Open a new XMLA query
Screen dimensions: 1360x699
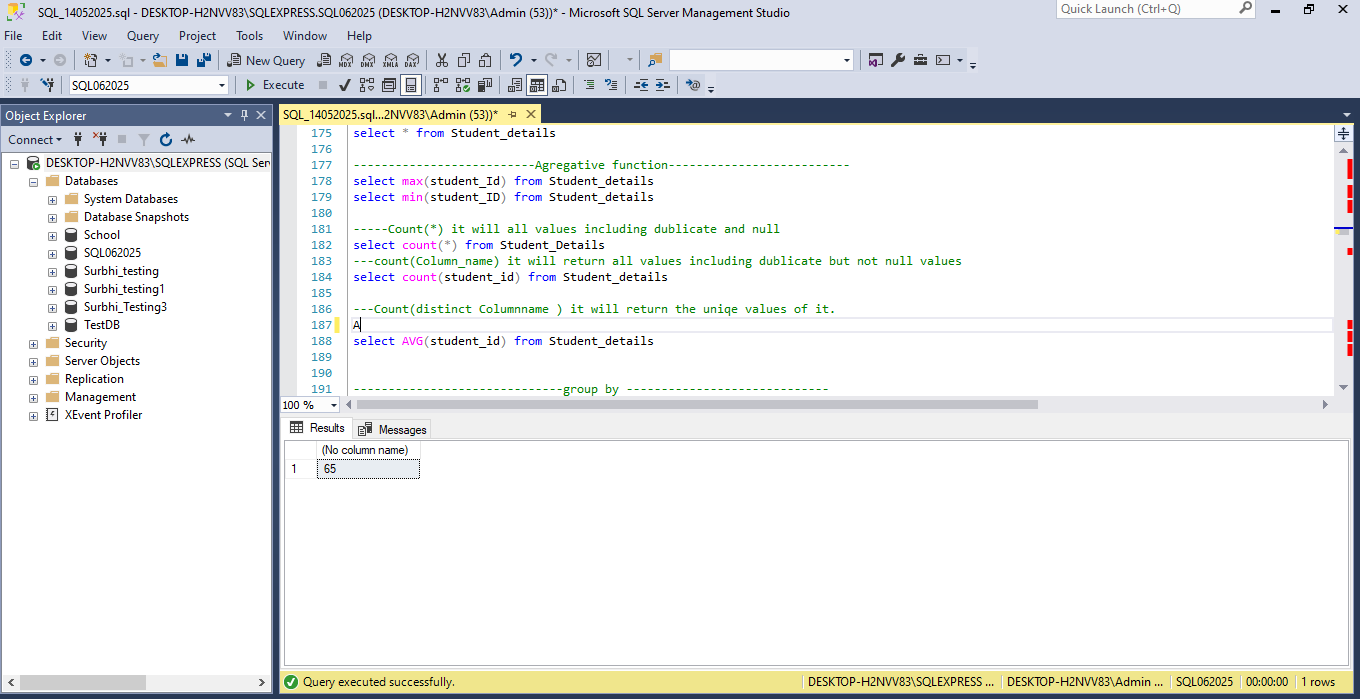[390, 60]
